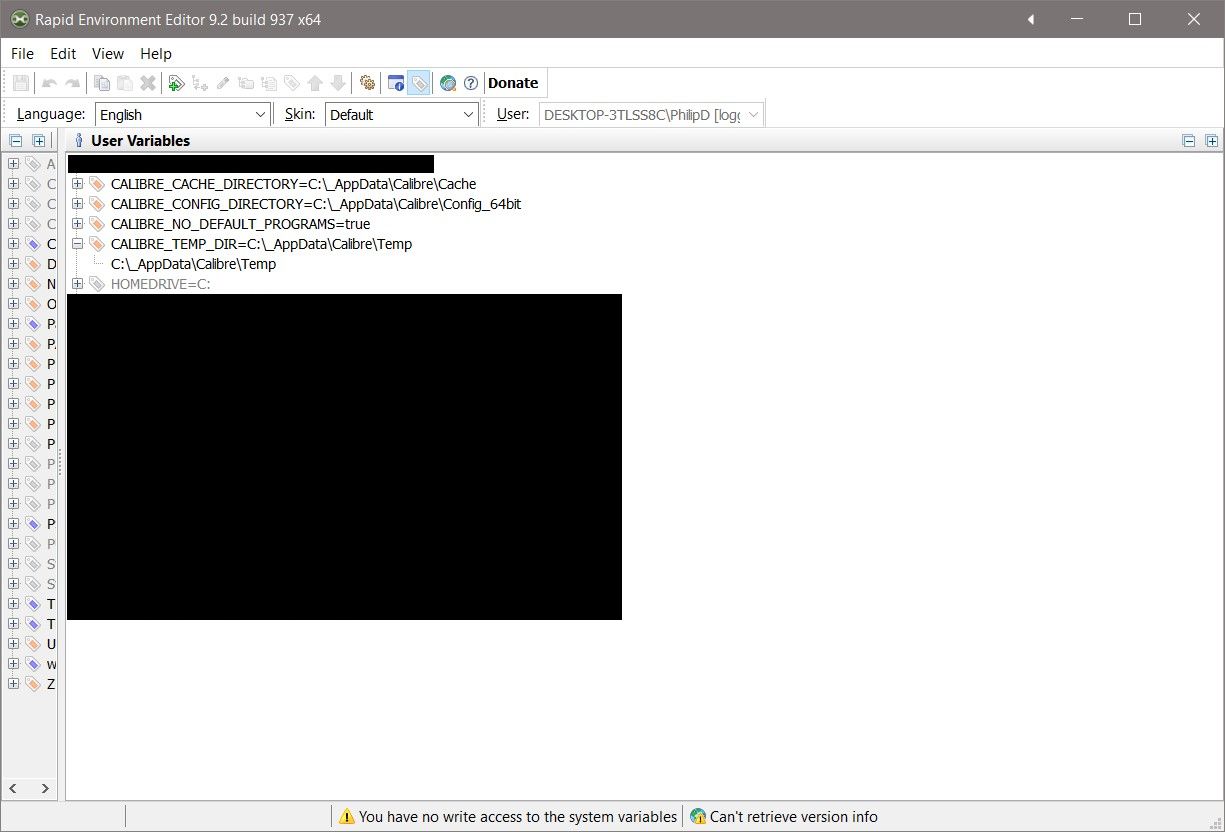Select CALIBRE_CACHE_DIRECTORY row text
Viewport: 1225px width, 832px height.
[x=293, y=184]
